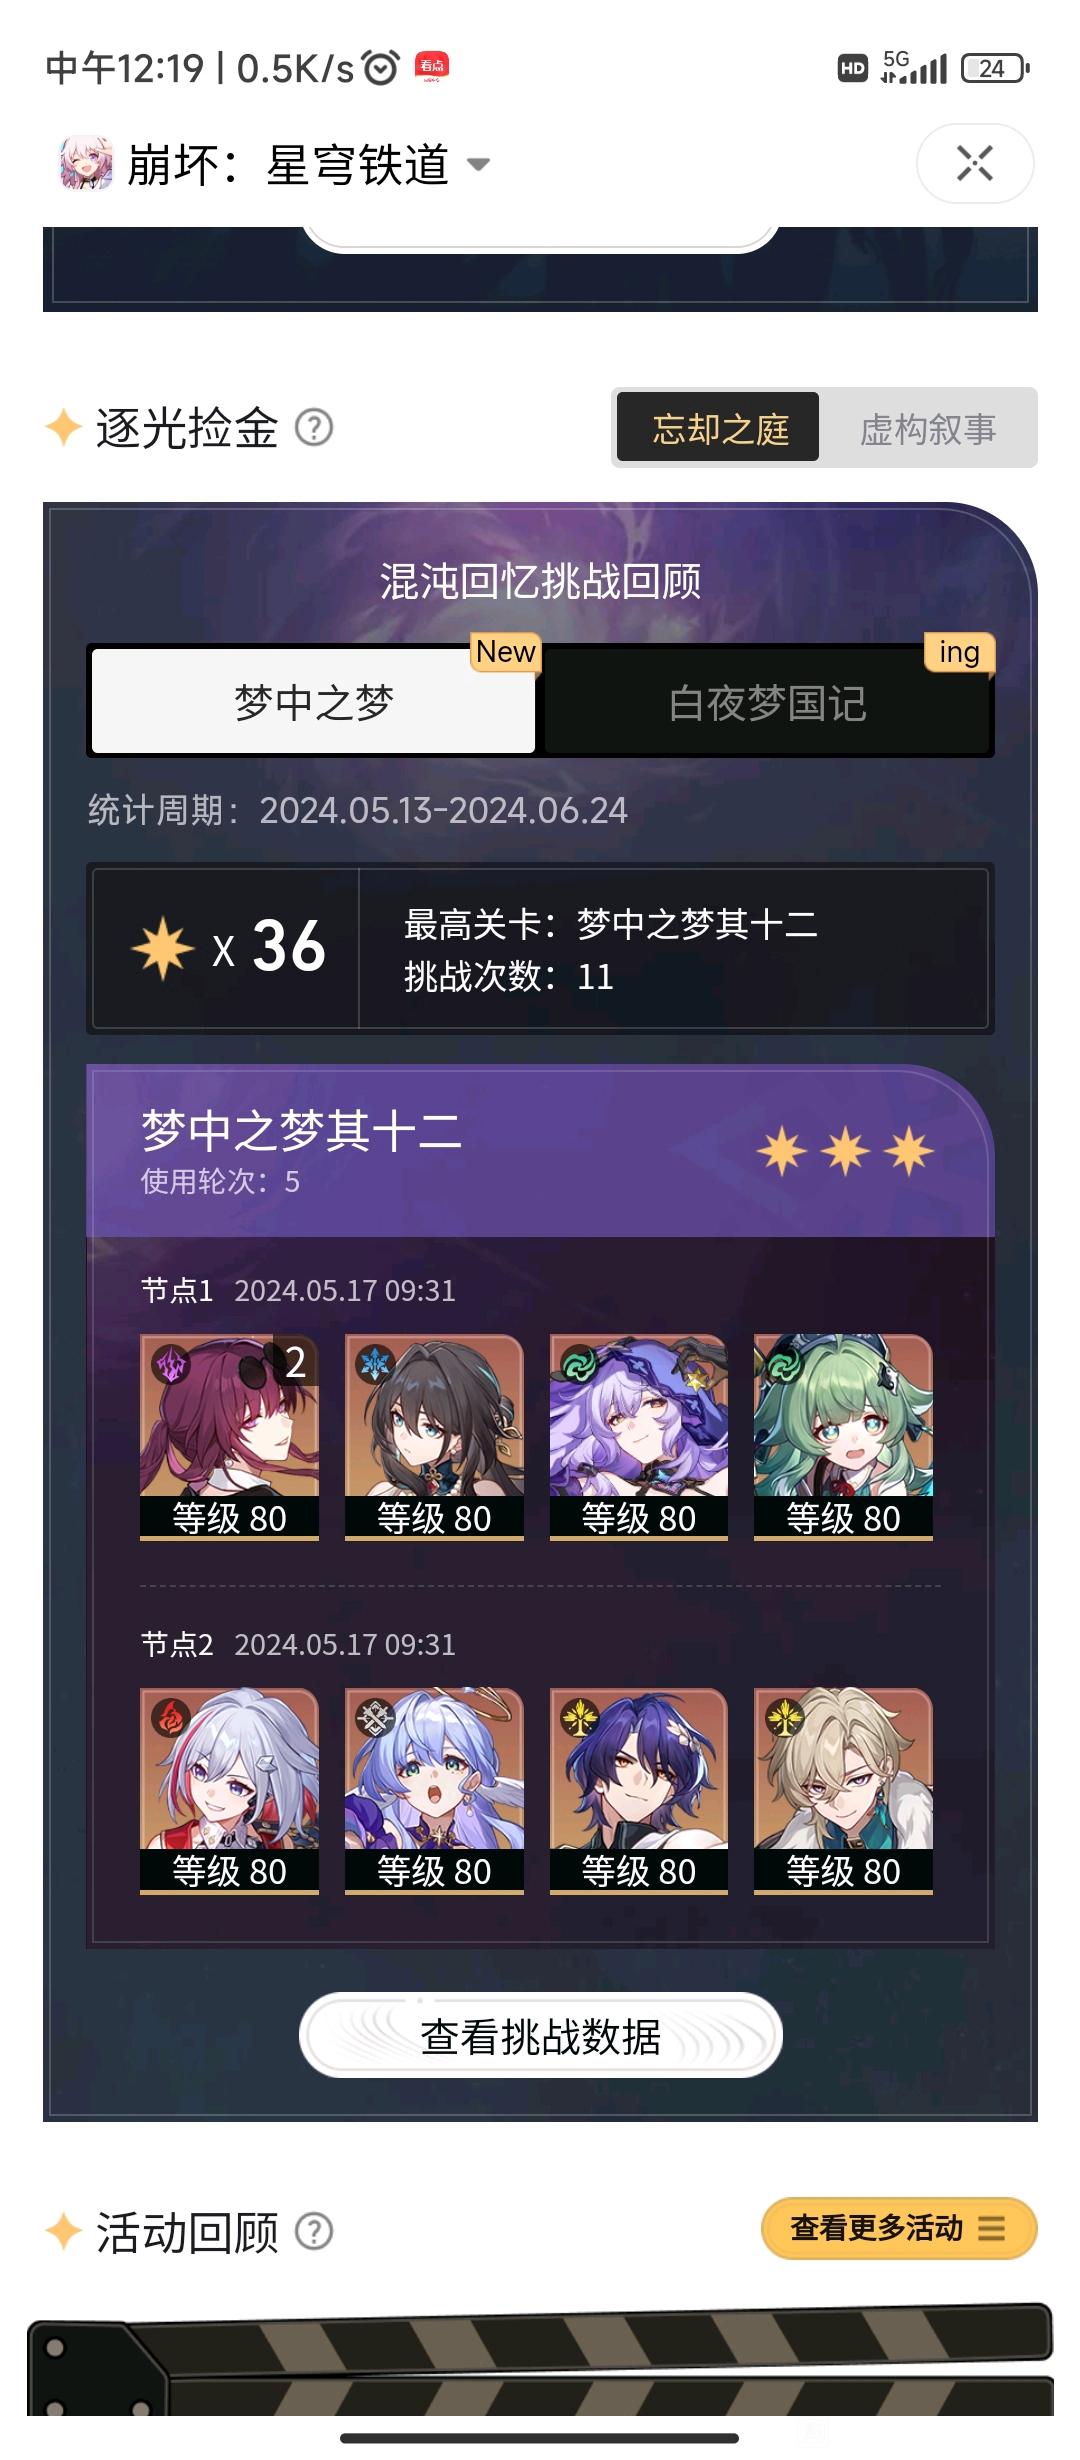1080x2460 pixels.
Task: Tap the March 7th game avatar icon
Action: pyautogui.click(x=86, y=164)
